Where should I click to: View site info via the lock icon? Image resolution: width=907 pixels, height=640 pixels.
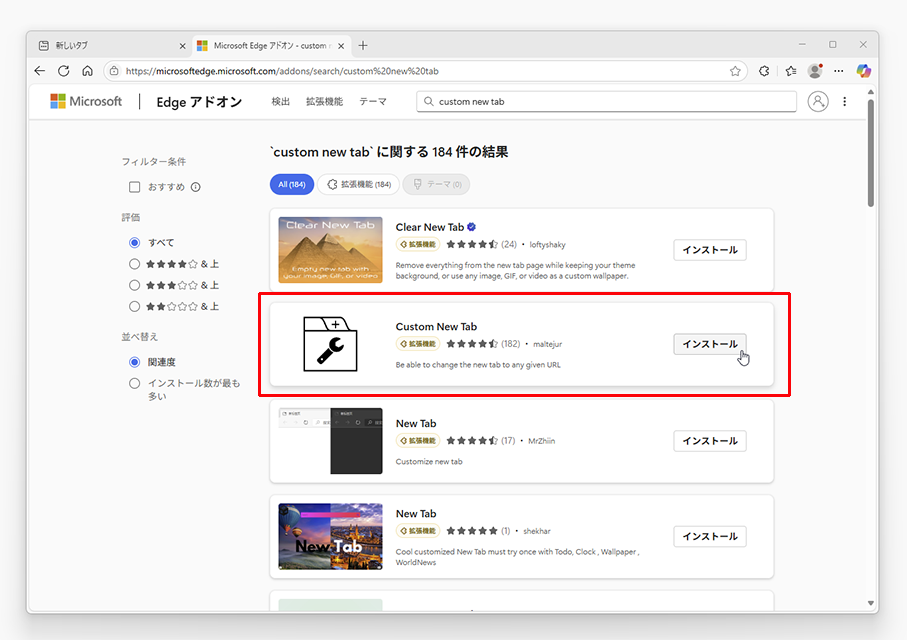(x=115, y=71)
